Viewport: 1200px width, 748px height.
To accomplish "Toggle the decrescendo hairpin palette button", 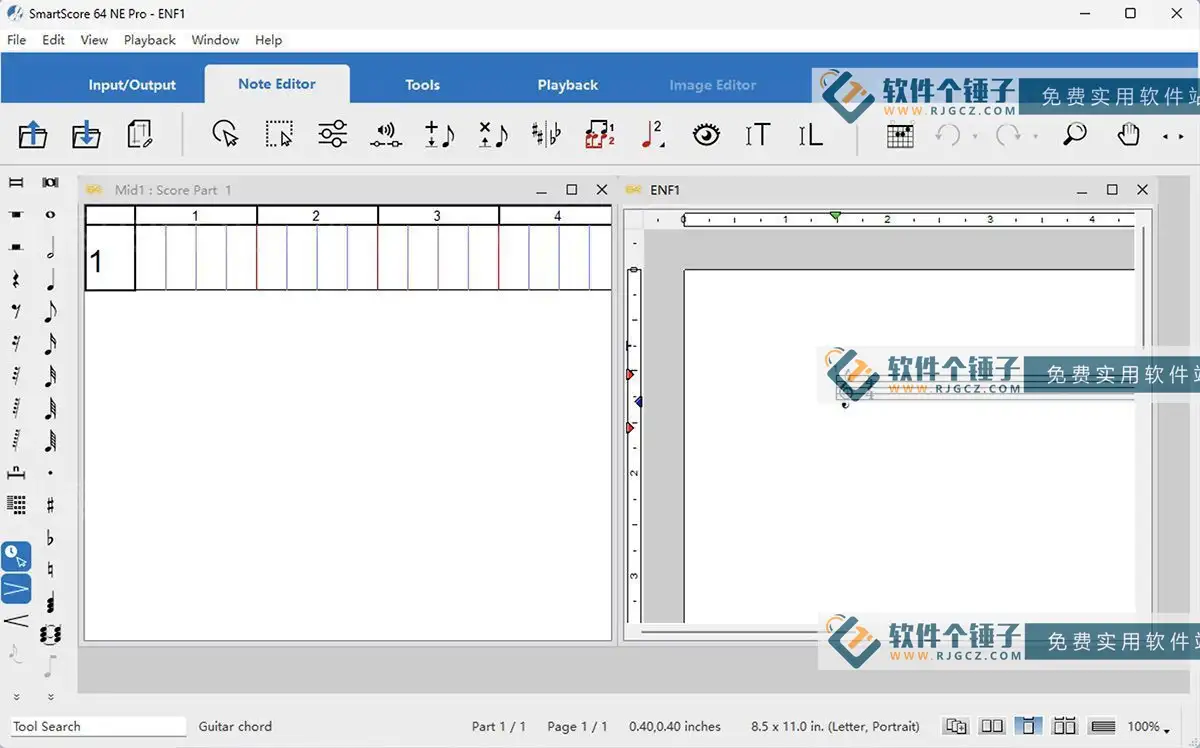I will pyautogui.click(x=16, y=589).
